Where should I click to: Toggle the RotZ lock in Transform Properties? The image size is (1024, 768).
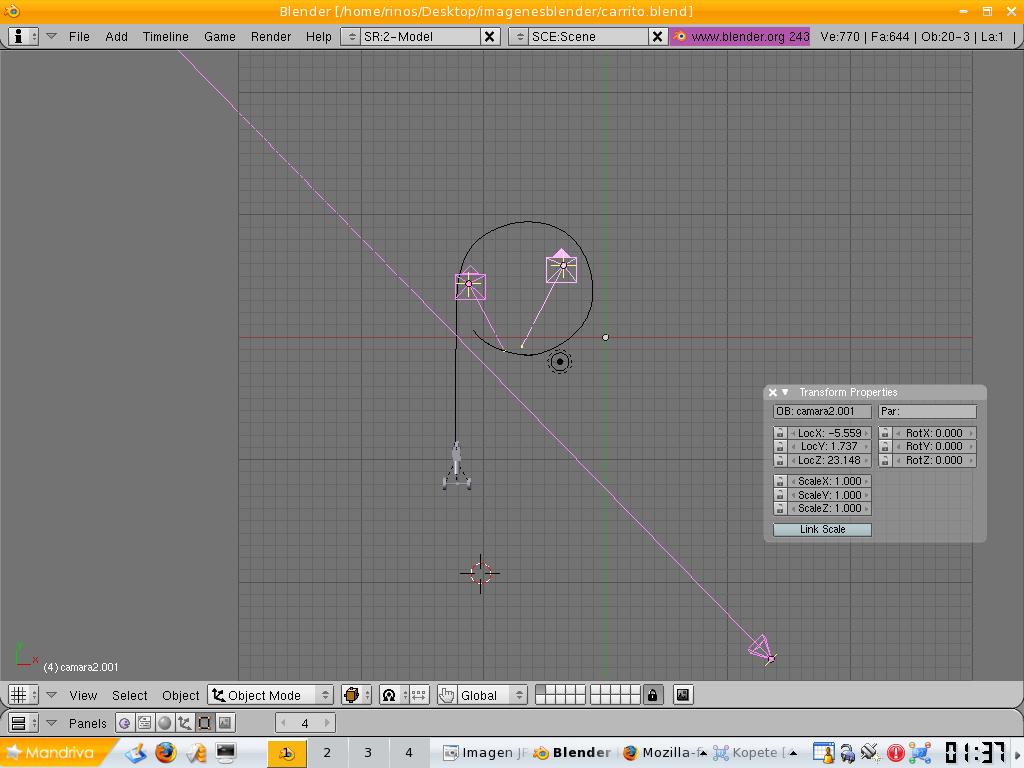pos(885,460)
